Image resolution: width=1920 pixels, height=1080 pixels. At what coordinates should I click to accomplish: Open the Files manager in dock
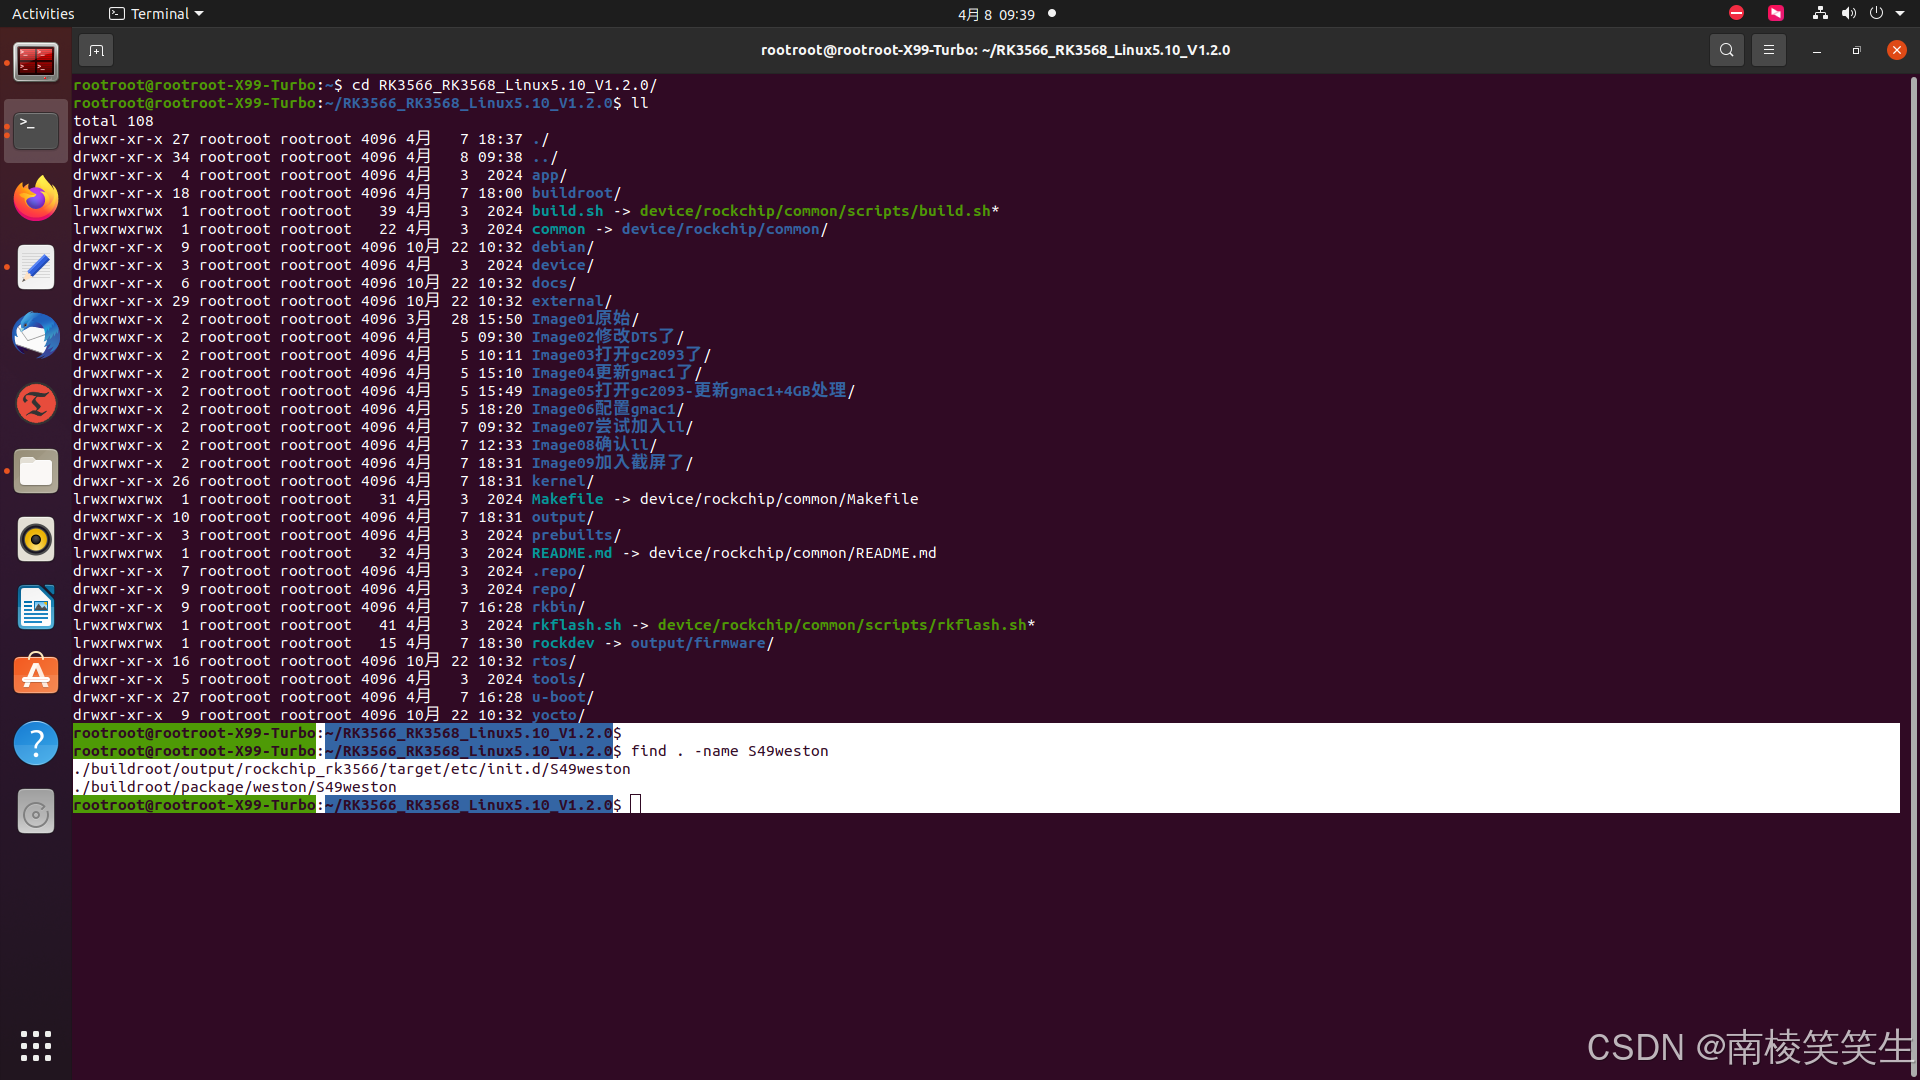coord(36,471)
